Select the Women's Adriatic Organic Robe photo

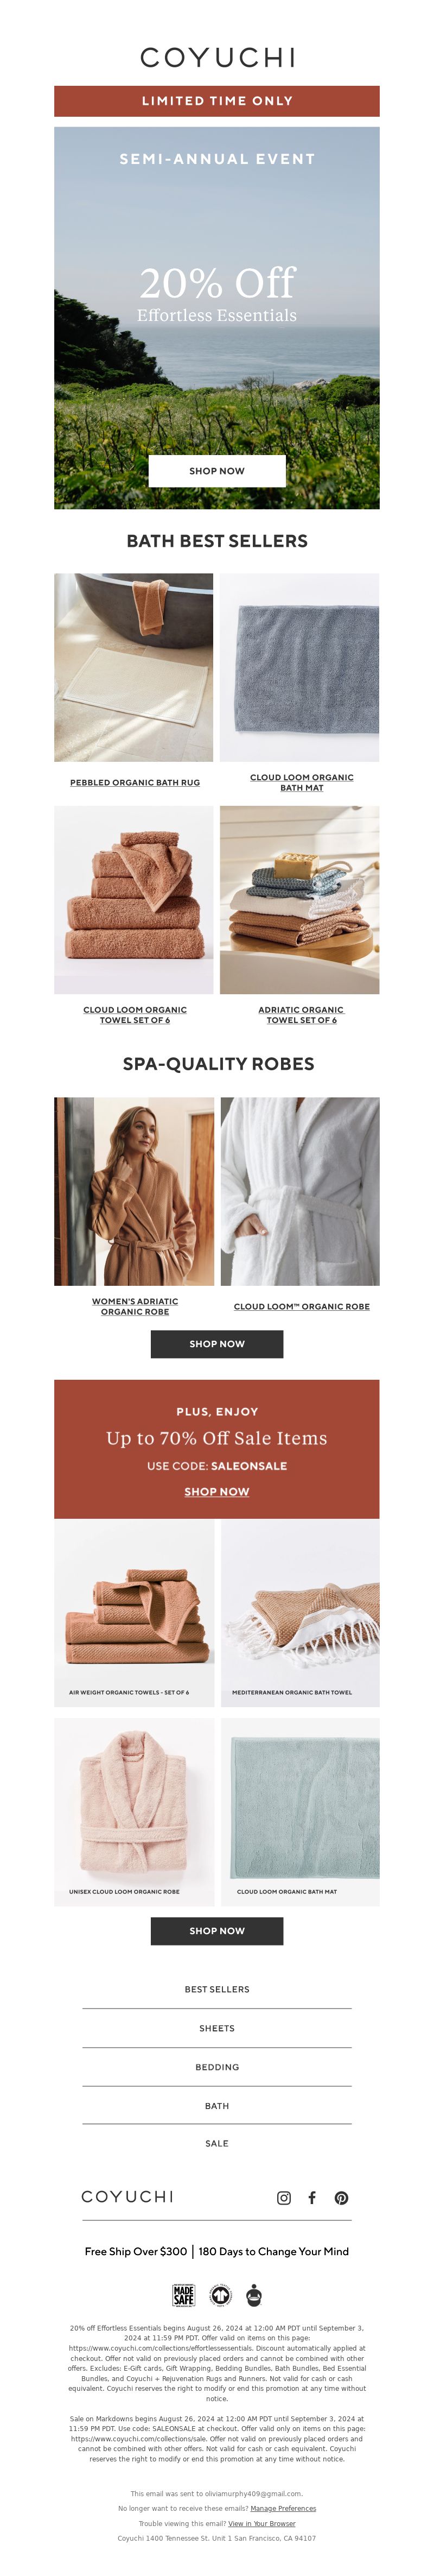point(134,1191)
